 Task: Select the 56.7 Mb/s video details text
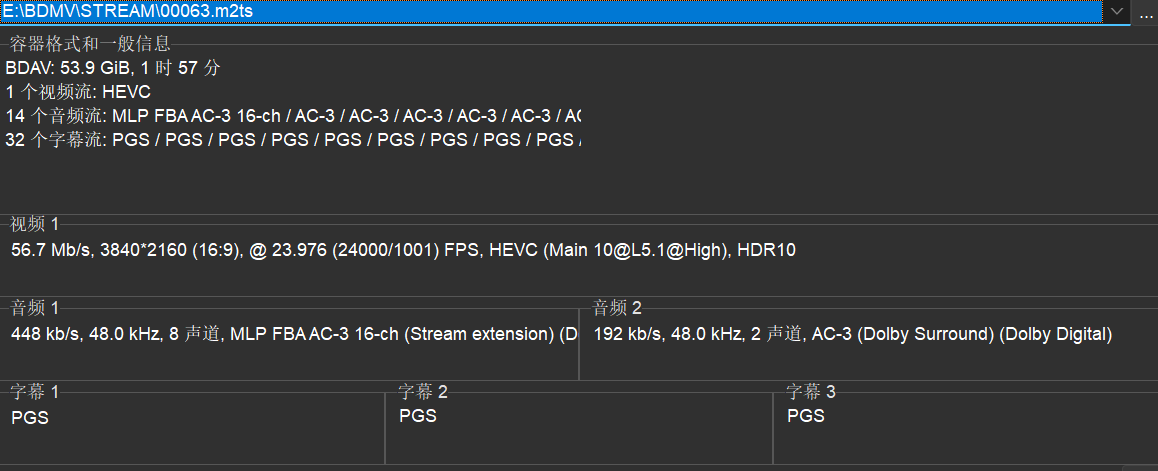pos(403,250)
